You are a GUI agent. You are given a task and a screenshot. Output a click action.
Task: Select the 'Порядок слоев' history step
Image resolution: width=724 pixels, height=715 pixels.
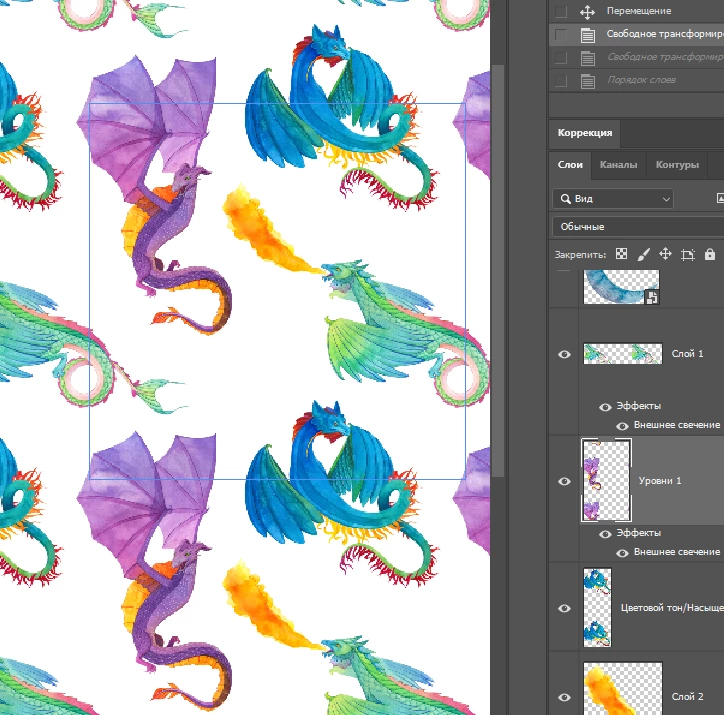[x=636, y=81]
